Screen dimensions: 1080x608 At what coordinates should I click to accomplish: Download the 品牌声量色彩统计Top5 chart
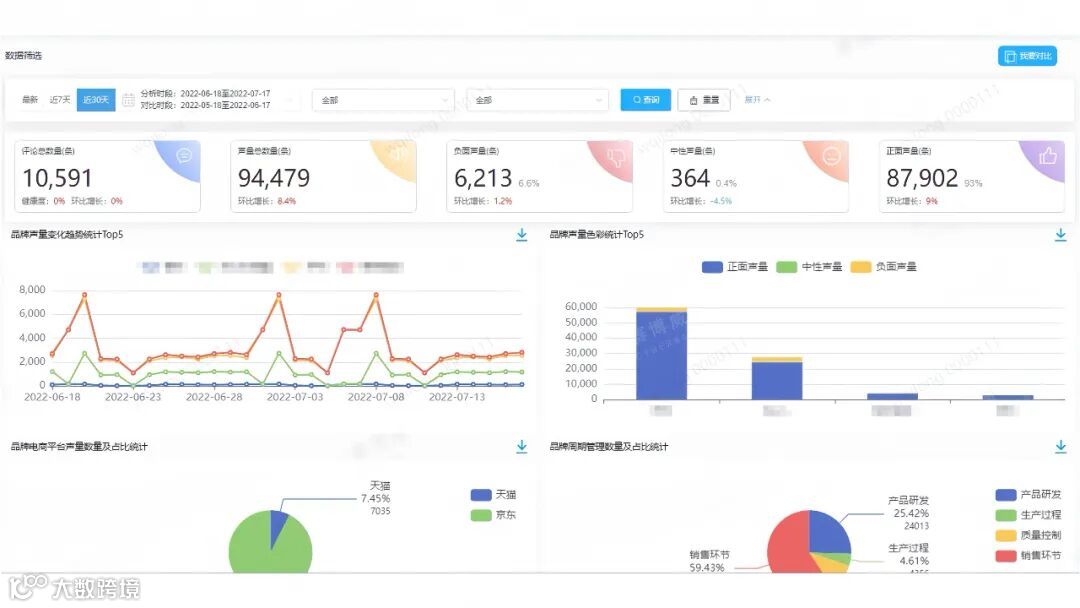(1060, 235)
